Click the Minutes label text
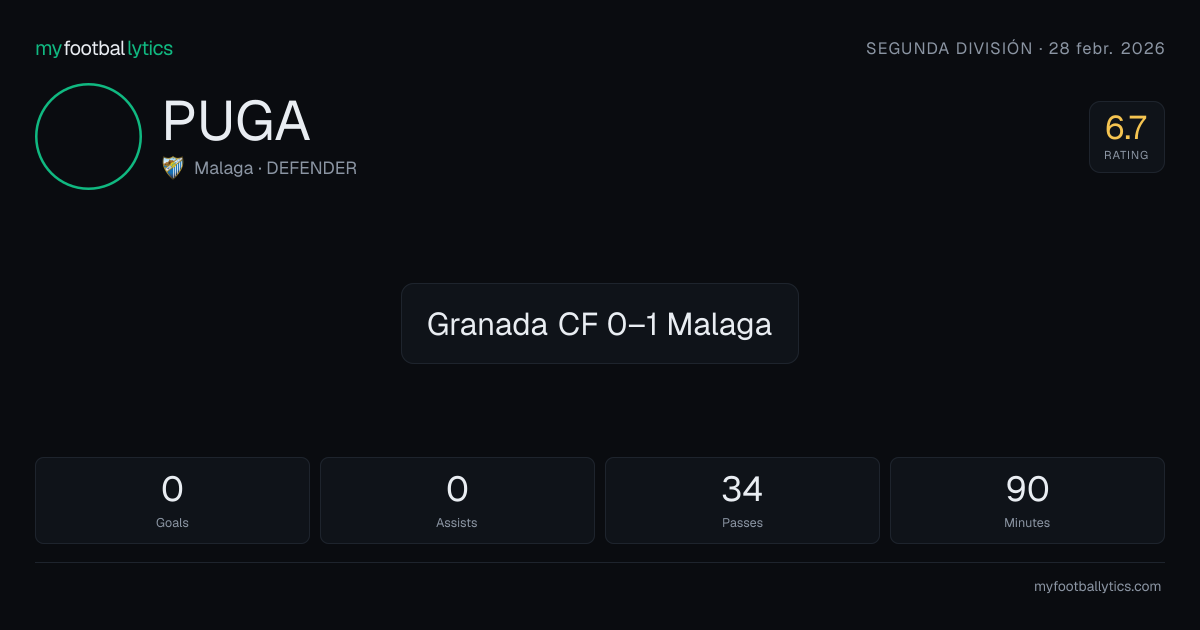This screenshot has height=630, width=1200. coord(1027,523)
